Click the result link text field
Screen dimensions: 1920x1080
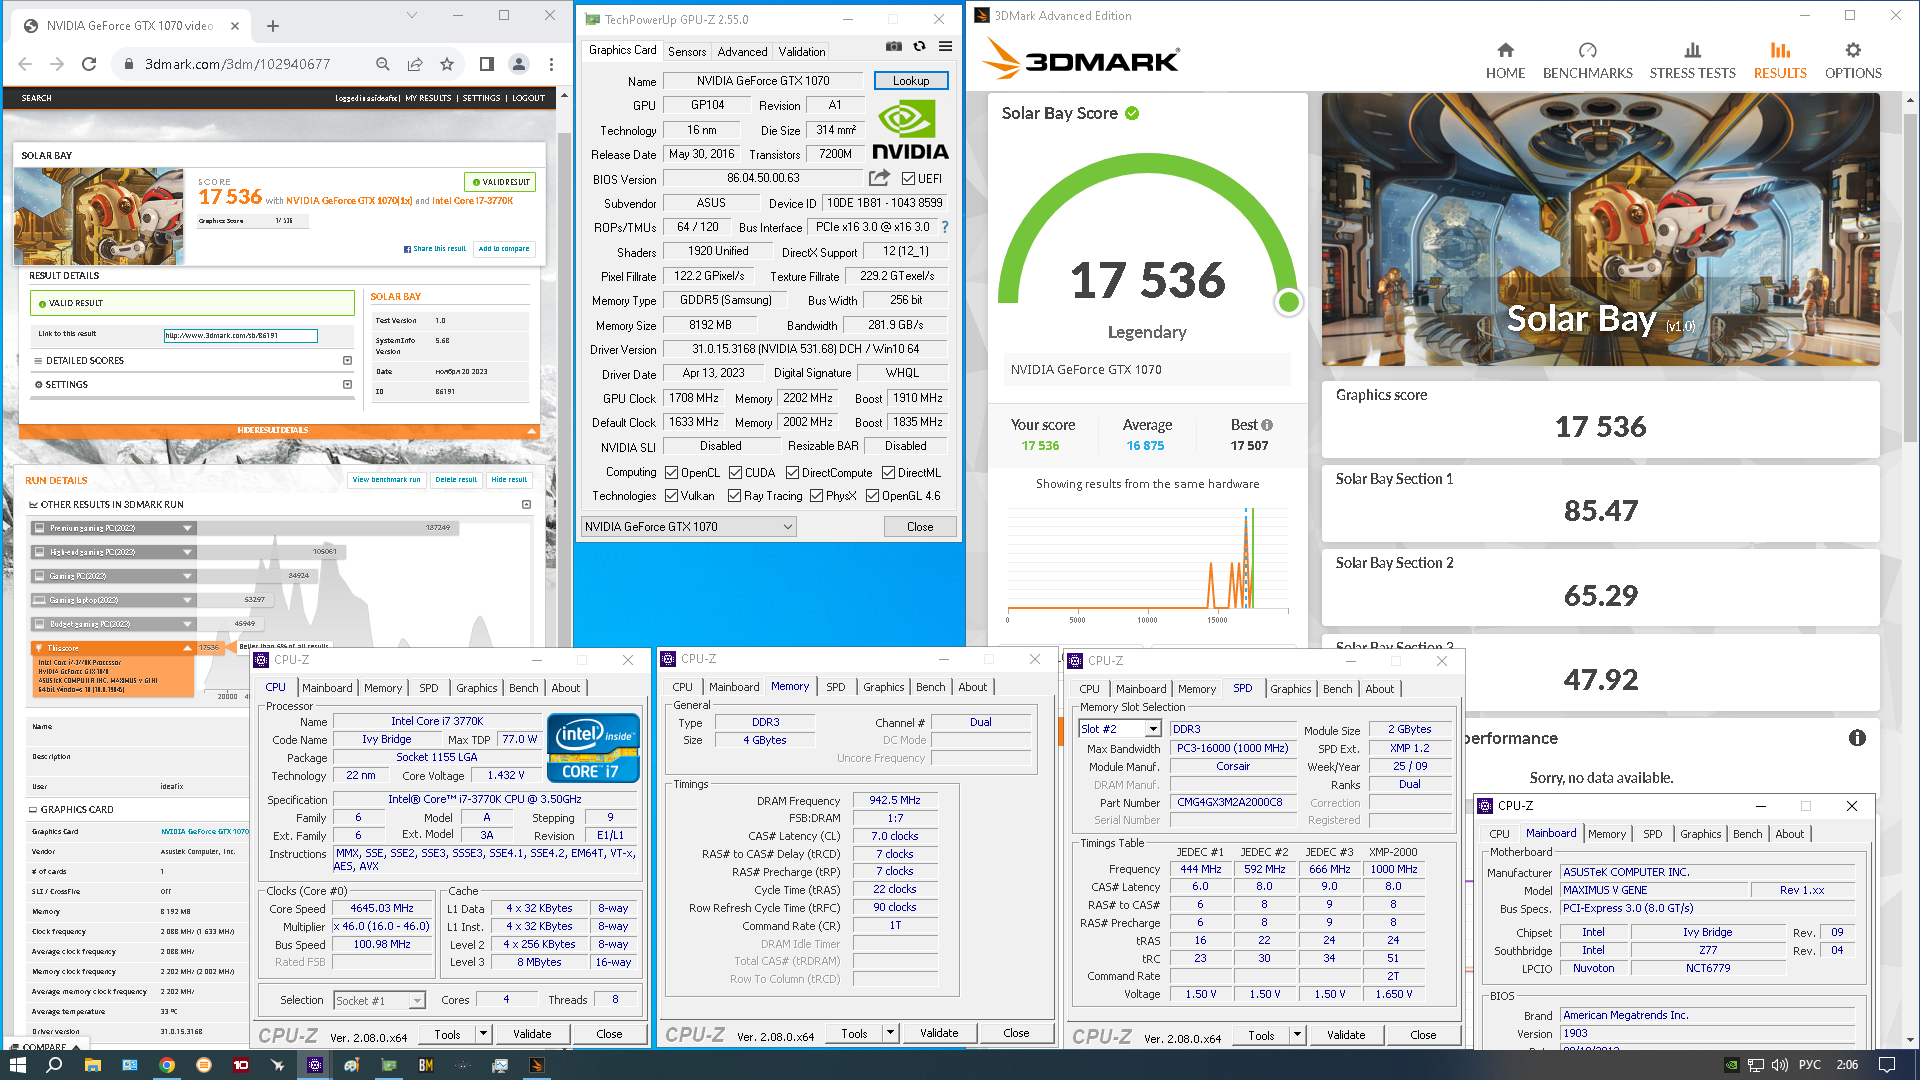click(241, 336)
